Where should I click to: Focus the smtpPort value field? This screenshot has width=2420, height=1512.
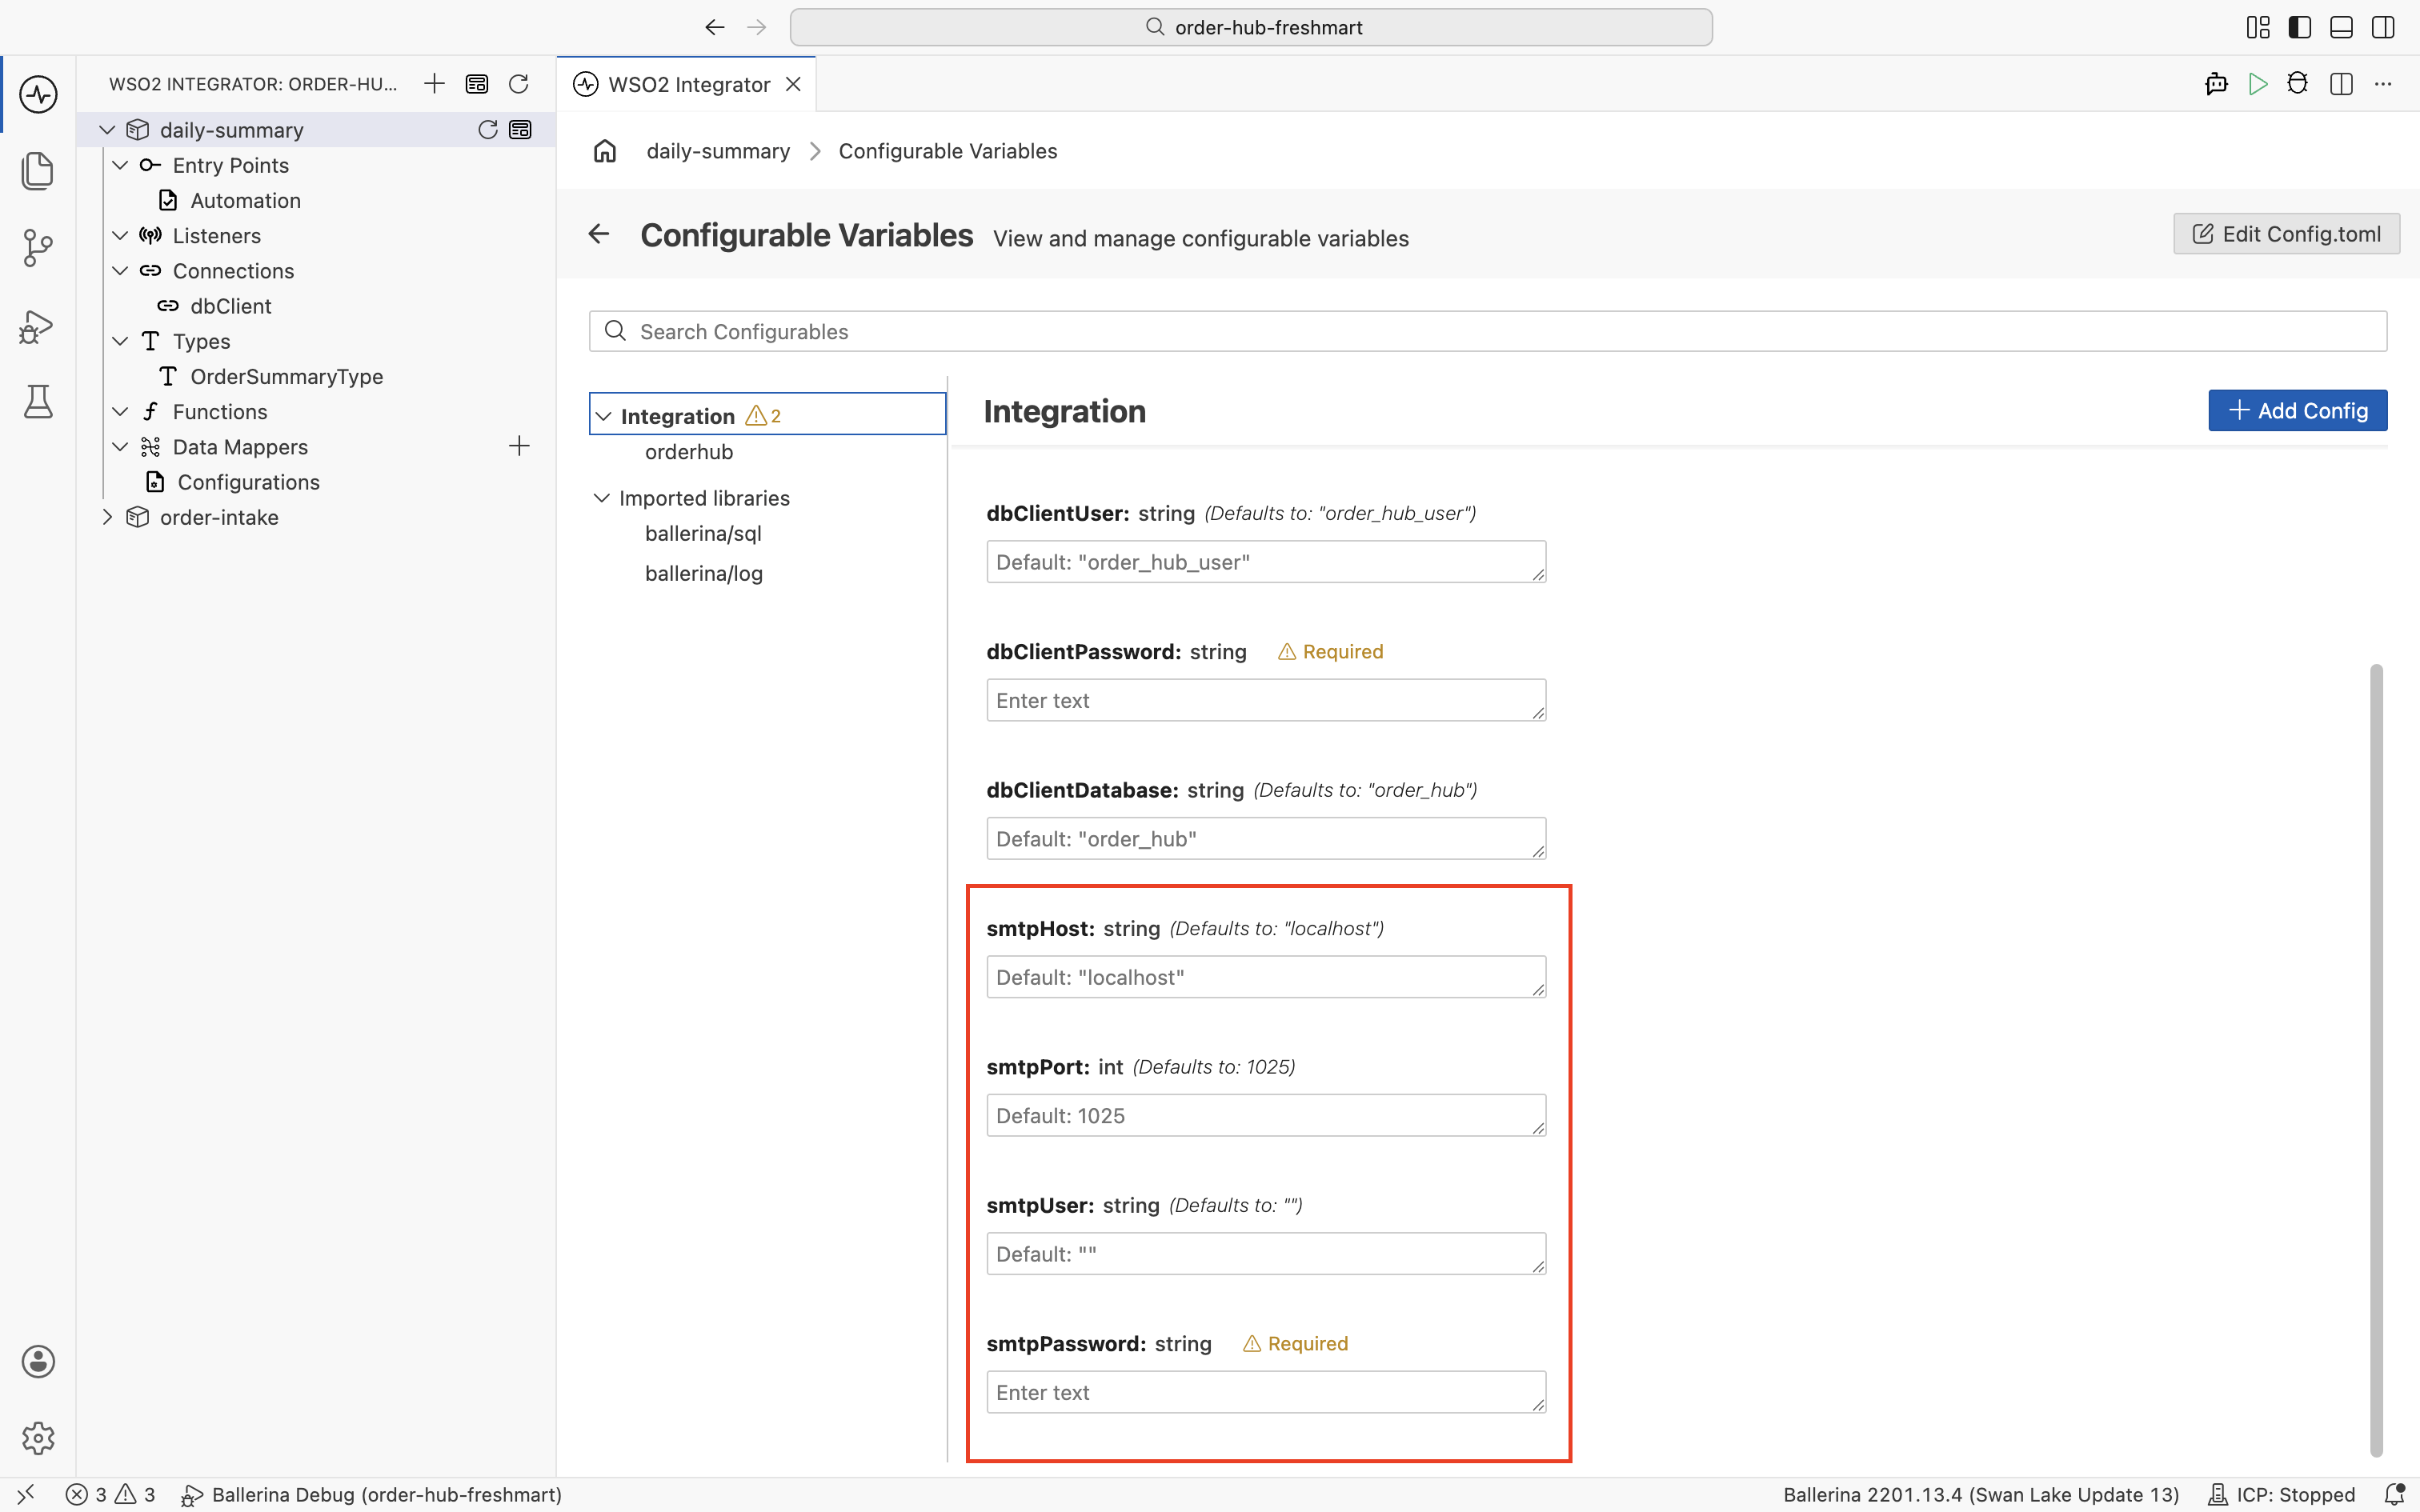(x=1266, y=1115)
